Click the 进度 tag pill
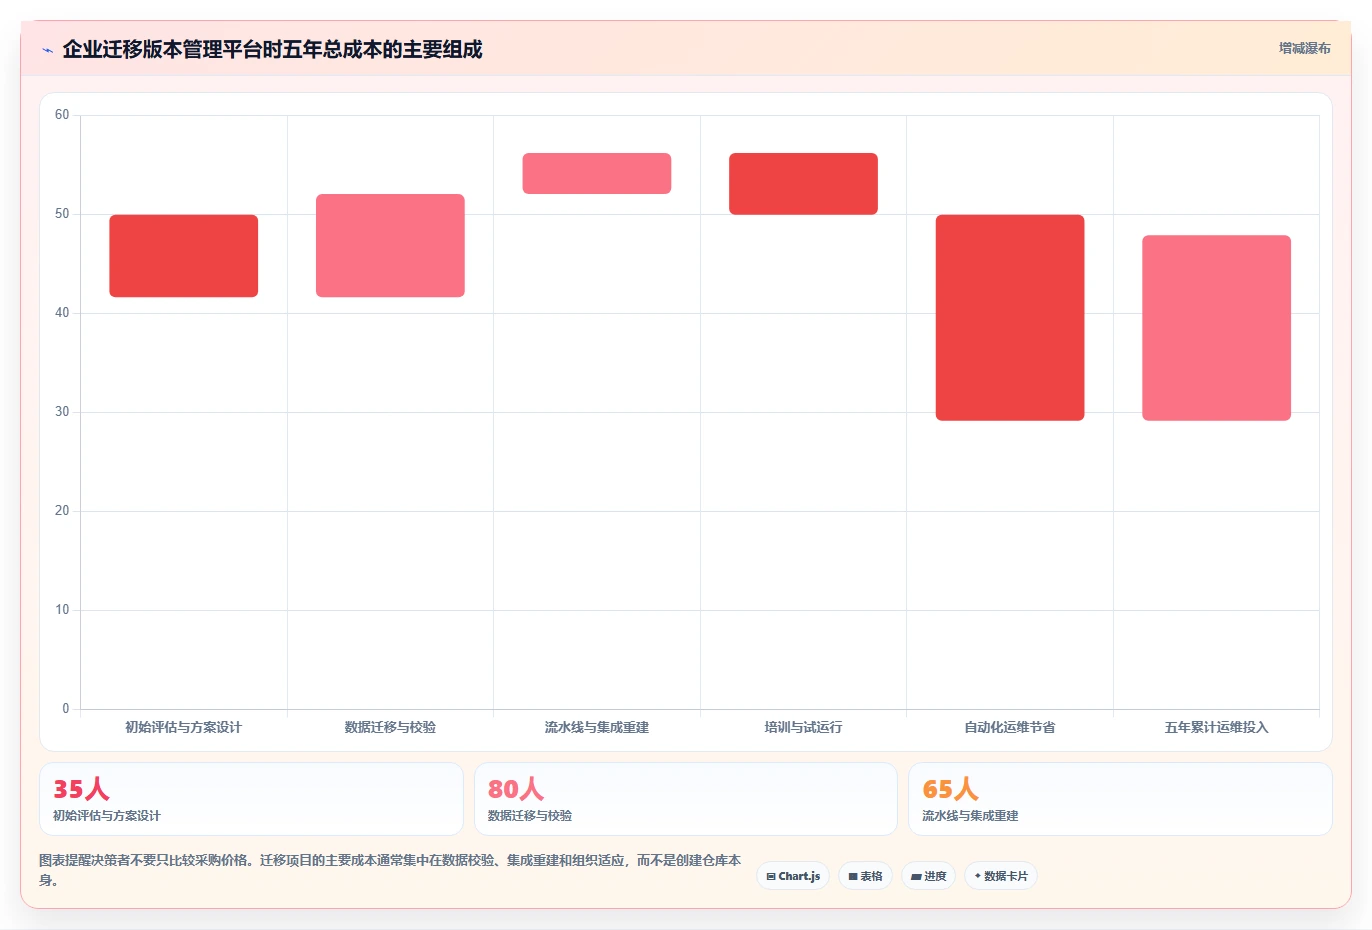The image size is (1372, 930). tap(928, 876)
